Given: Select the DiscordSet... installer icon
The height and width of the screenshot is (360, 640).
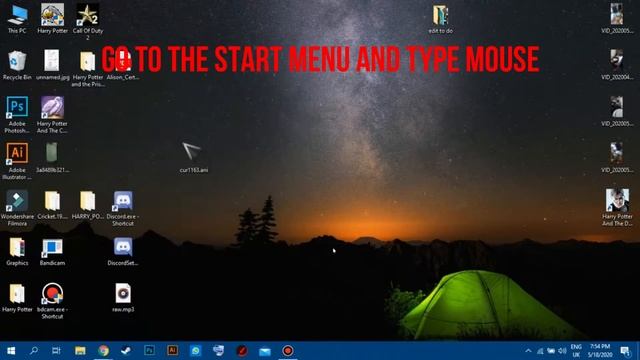Looking at the screenshot, I should coord(123,251).
